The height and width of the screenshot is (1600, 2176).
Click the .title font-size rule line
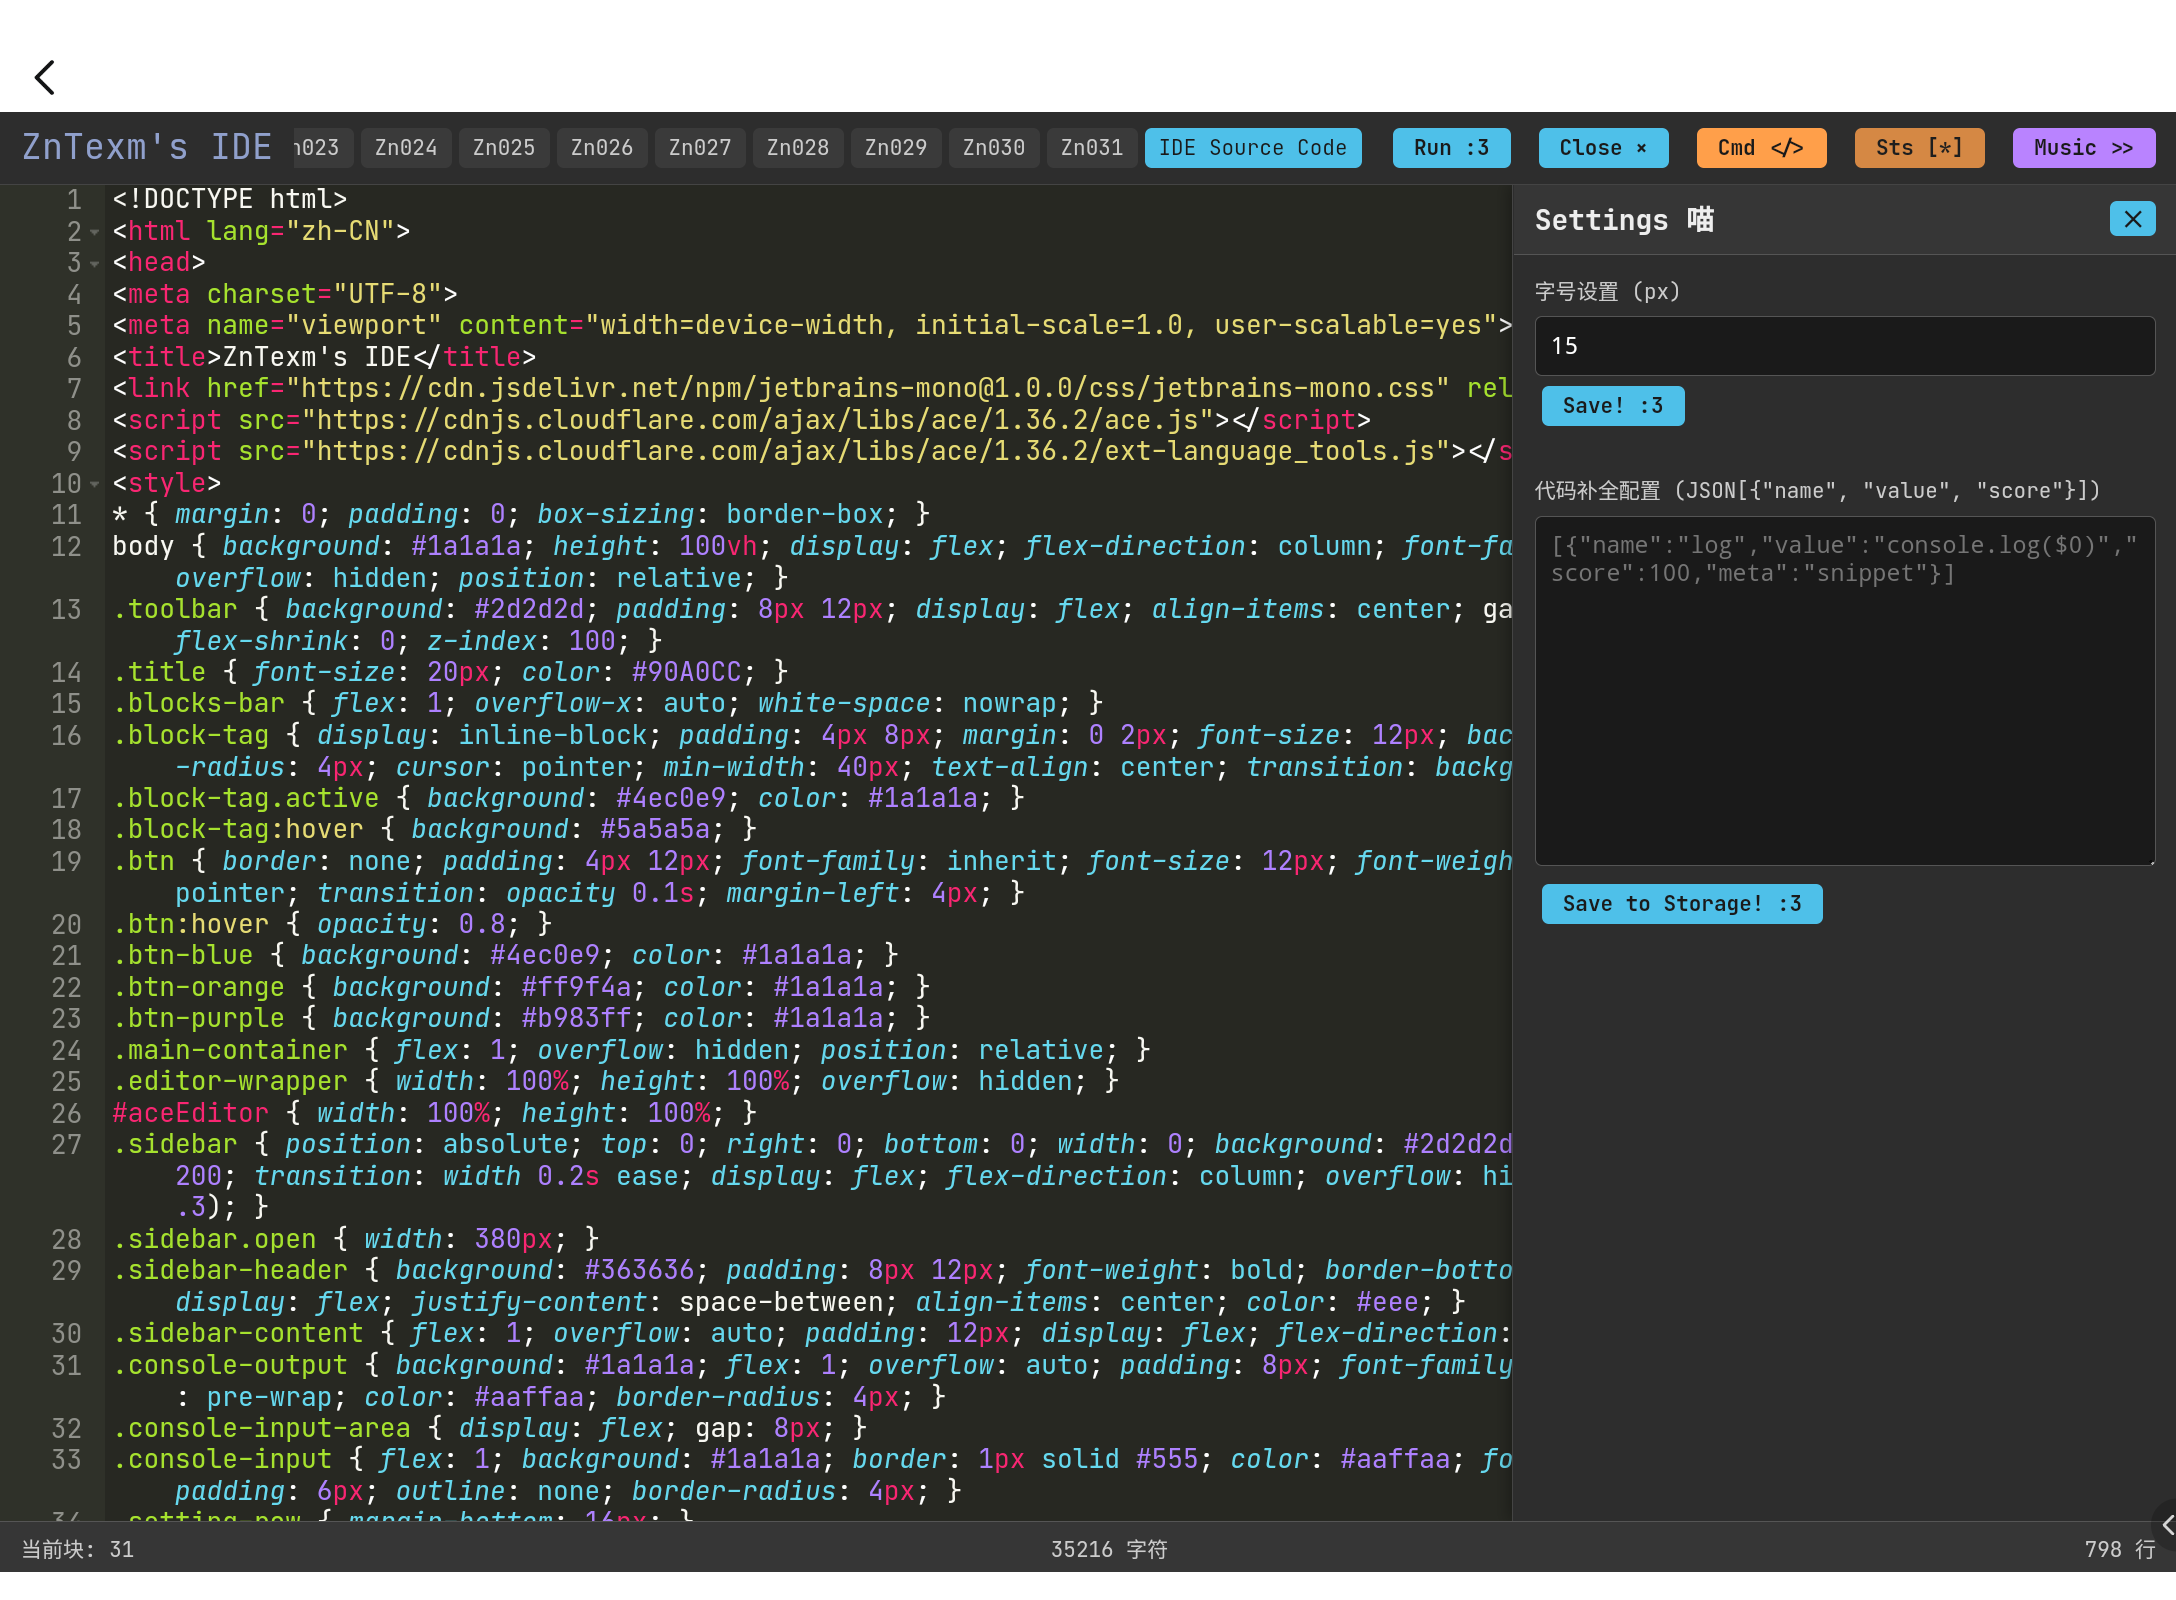[x=450, y=673]
